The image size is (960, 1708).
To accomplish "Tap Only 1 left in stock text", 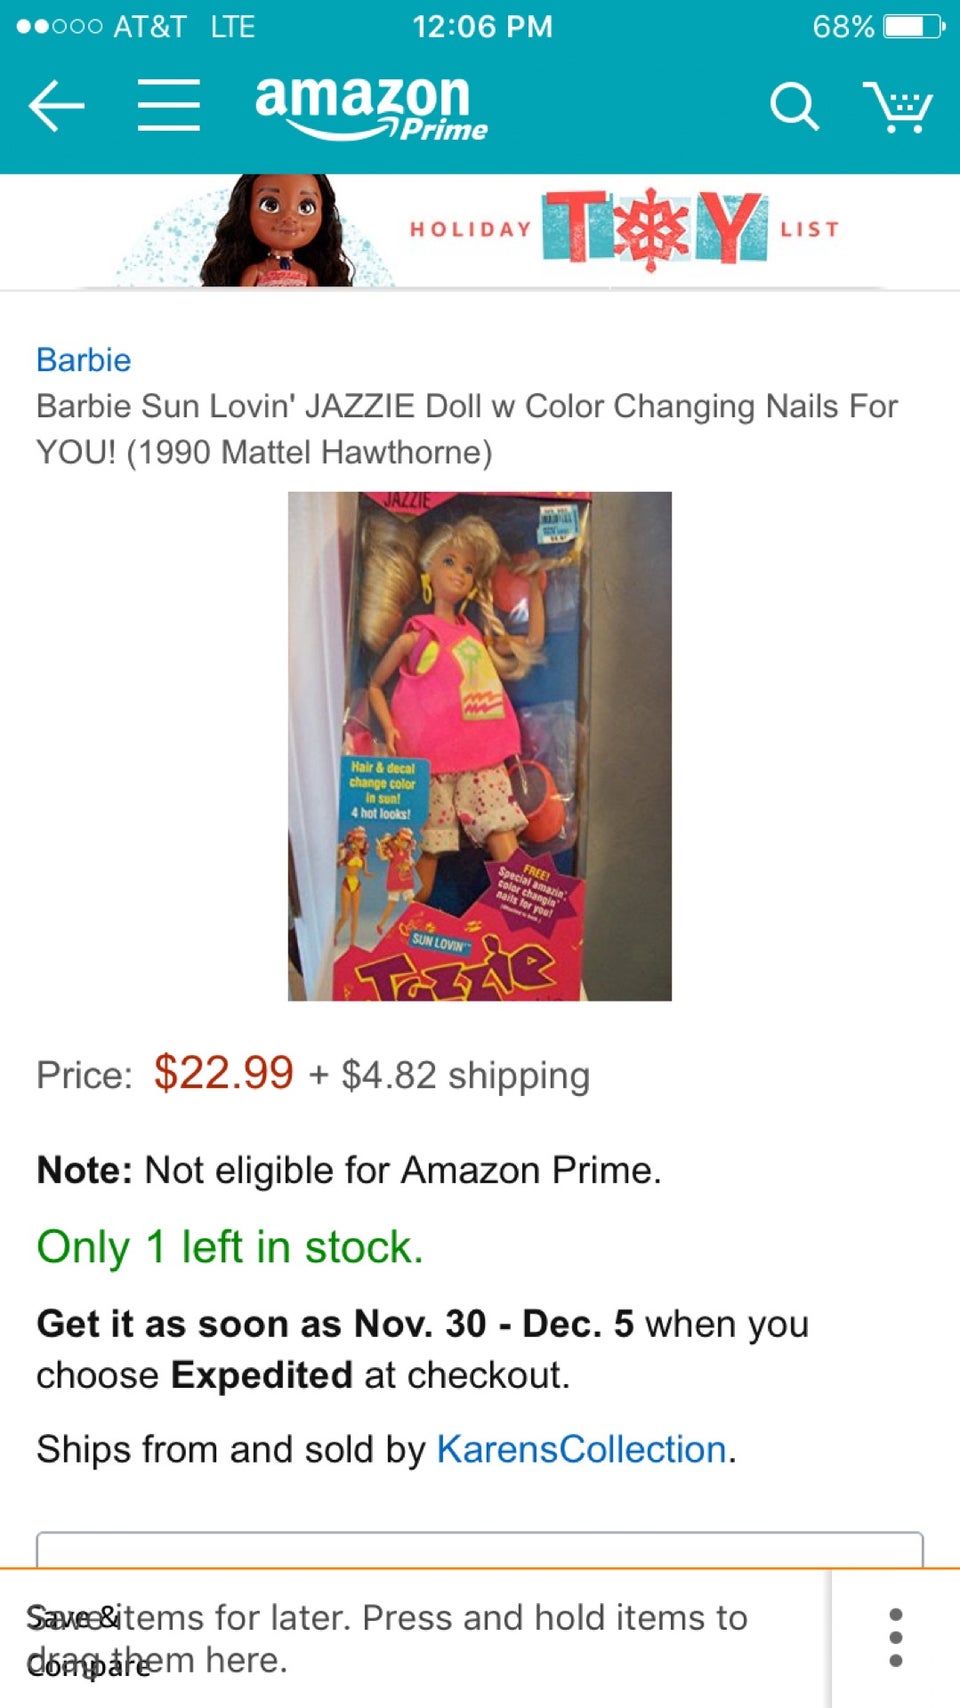I will point(230,1247).
